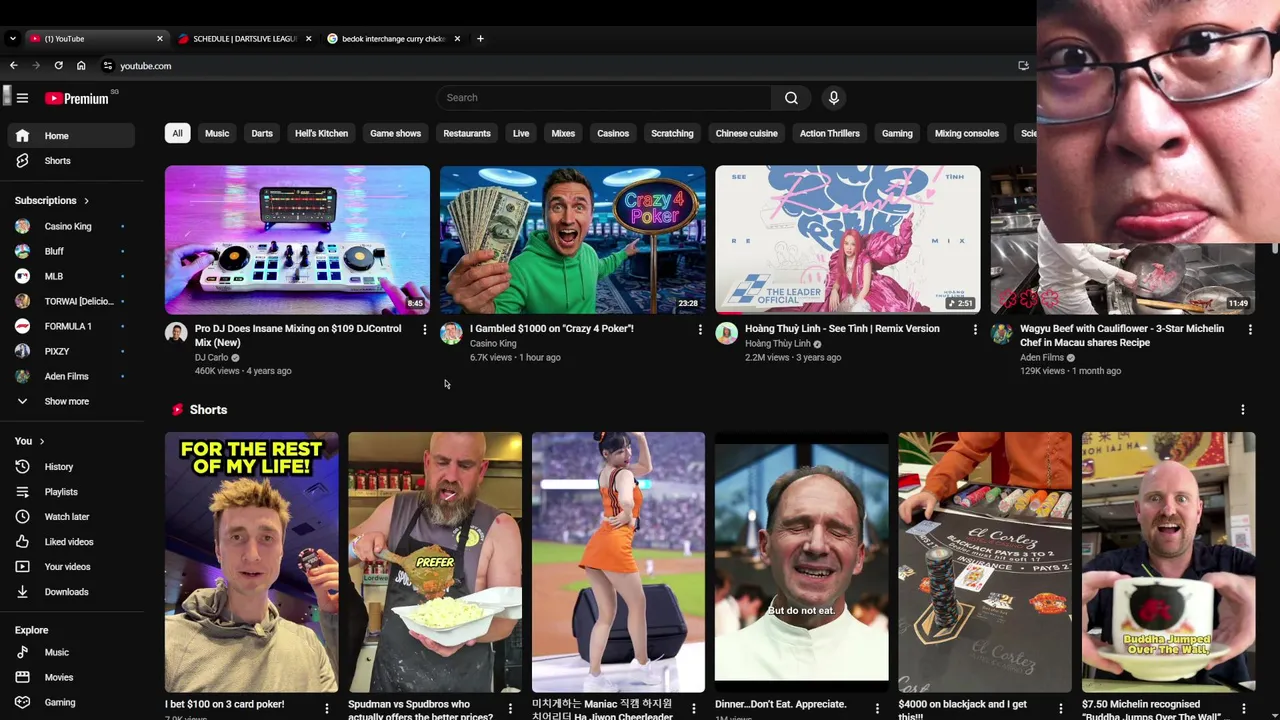Open History in sidebar
1280x720 pixels.
70,467
